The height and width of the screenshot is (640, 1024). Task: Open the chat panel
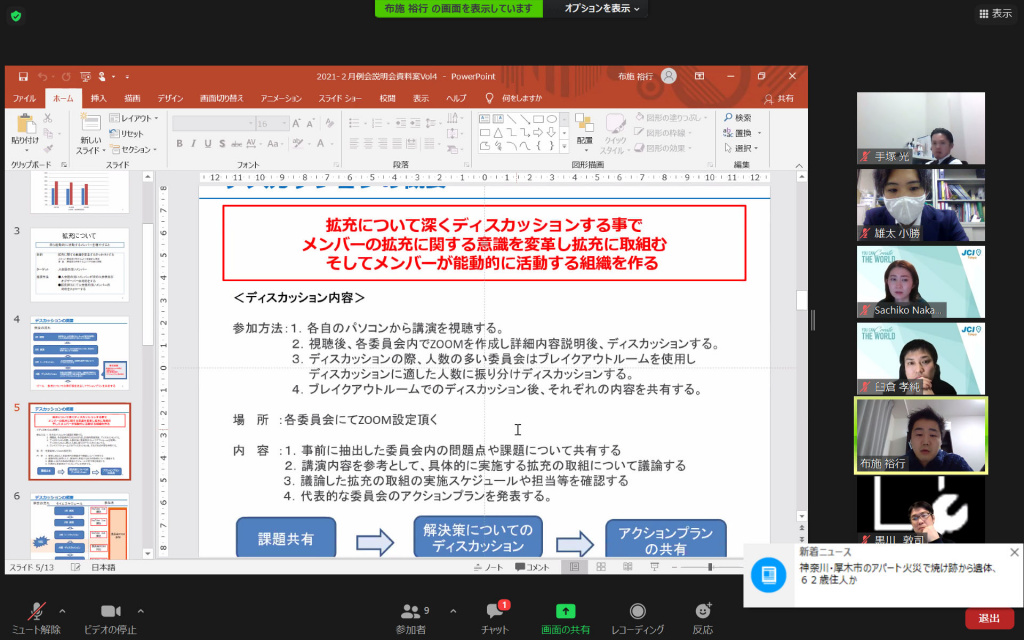click(x=496, y=612)
